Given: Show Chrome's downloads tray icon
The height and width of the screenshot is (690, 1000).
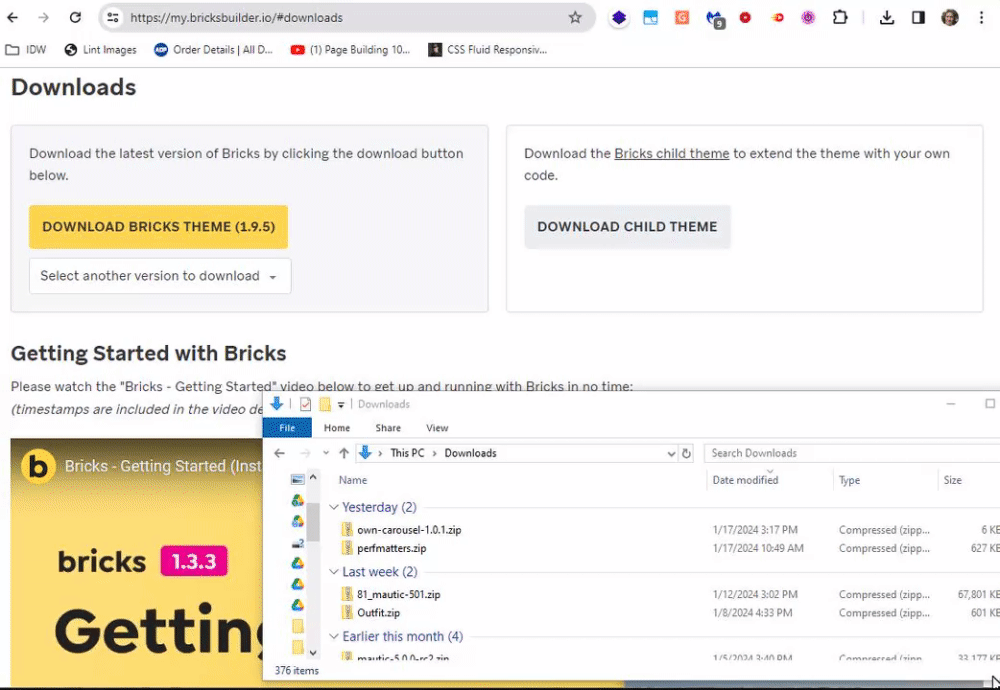Looking at the screenshot, I should (886, 18).
